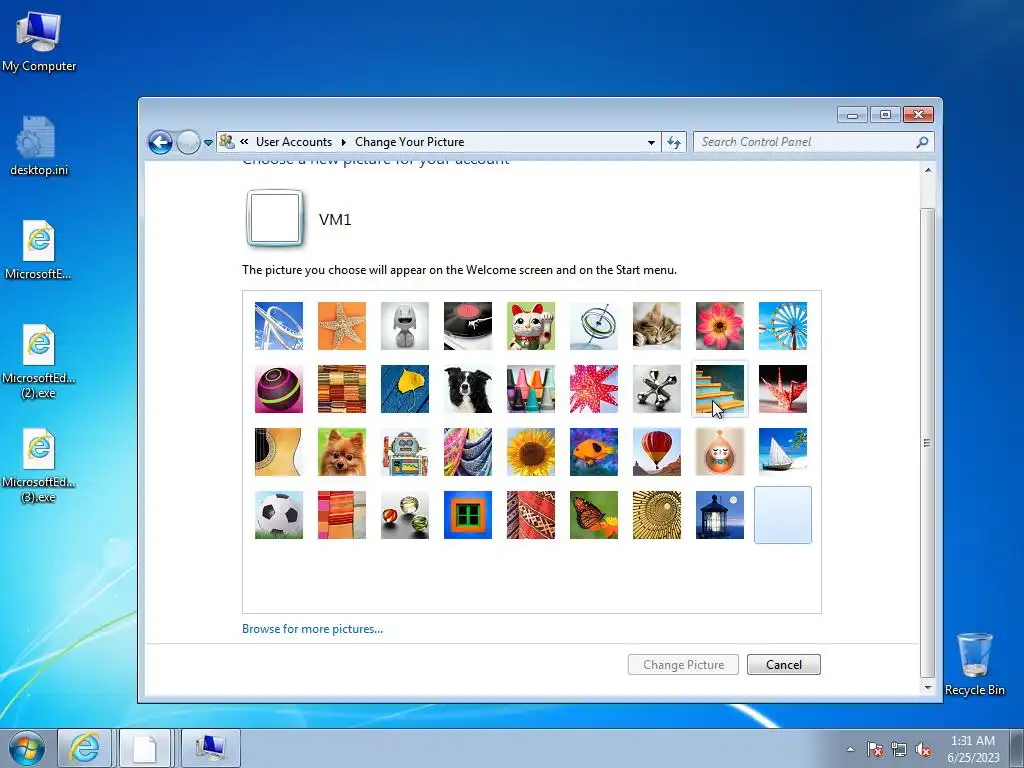This screenshot has width=1024, height=768.
Task: Pick the grey robot toy picture
Action: [405, 326]
